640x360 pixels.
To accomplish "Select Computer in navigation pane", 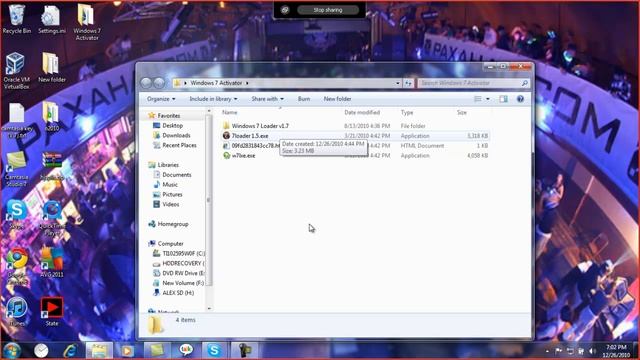I will pyautogui.click(x=170, y=244).
